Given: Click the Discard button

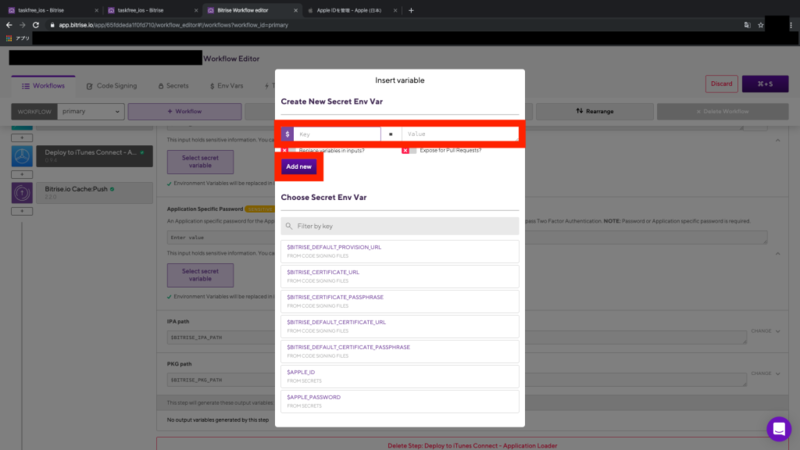Looking at the screenshot, I should [721, 84].
